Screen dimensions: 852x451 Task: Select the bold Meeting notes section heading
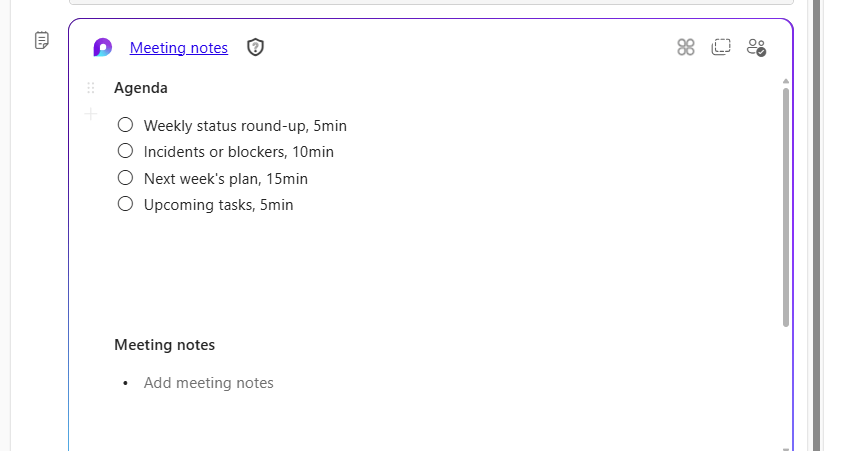(x=164, y=345)
